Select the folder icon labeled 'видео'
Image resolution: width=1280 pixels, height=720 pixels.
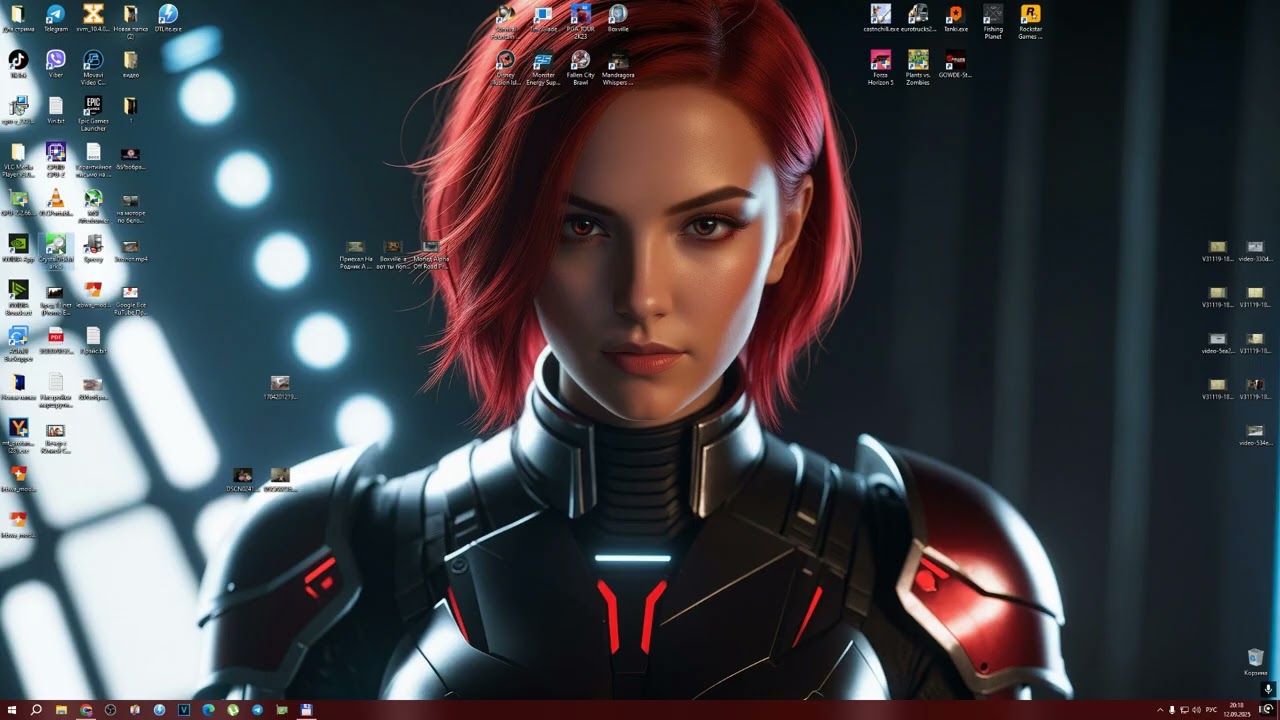(x=130, y=65)
